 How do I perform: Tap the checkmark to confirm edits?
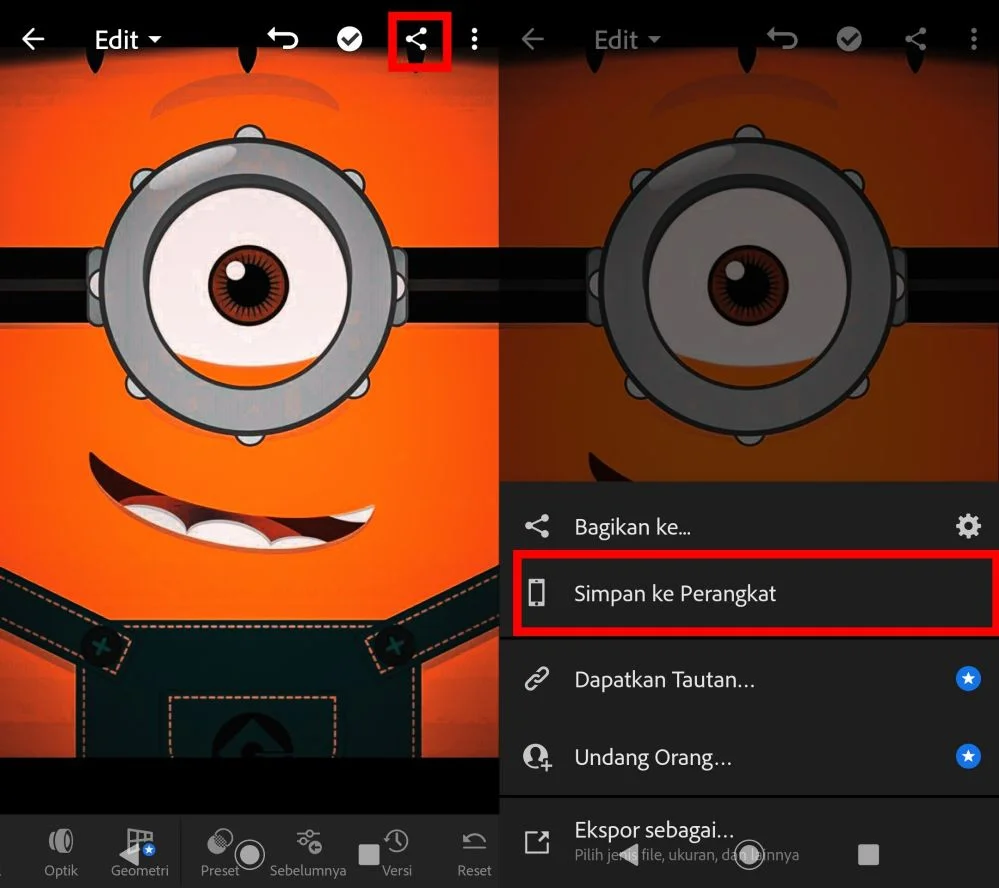click(x=350, y=39)
